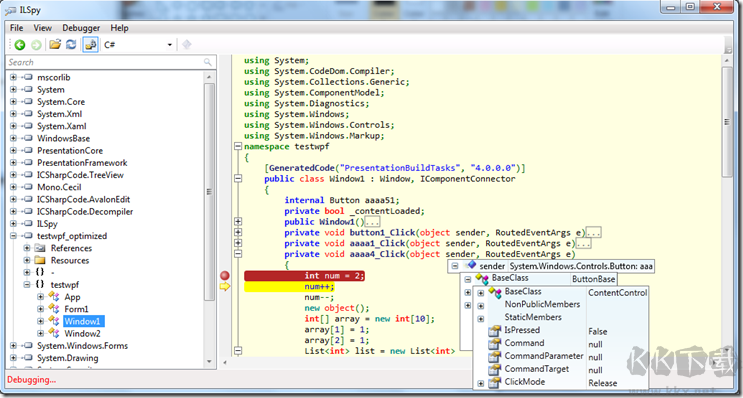This screenshot has height=398, width=743.
Task: Click the code editor vertical scrollbar thumb
Action: pos(727,122)
